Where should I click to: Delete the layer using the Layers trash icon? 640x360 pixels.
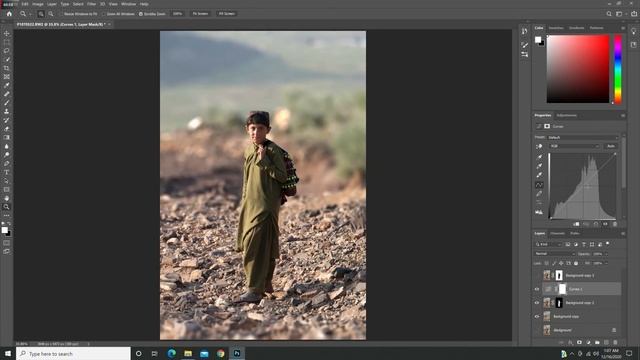click(615, 342)
